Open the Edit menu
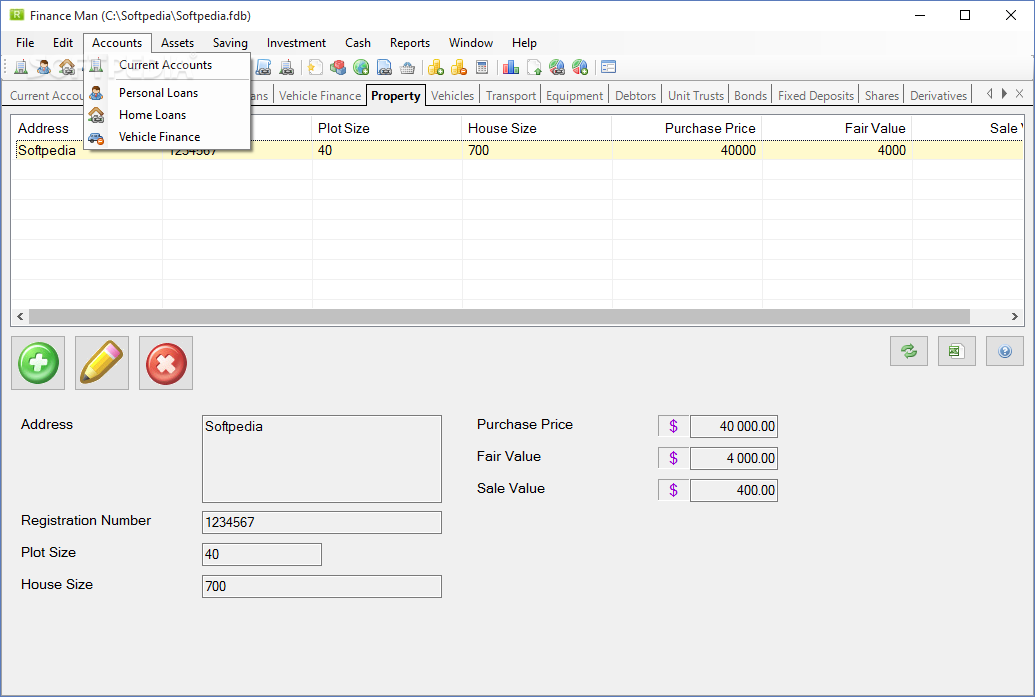Viewport: 1035px width, 697px height. click(x=63, y=43)
